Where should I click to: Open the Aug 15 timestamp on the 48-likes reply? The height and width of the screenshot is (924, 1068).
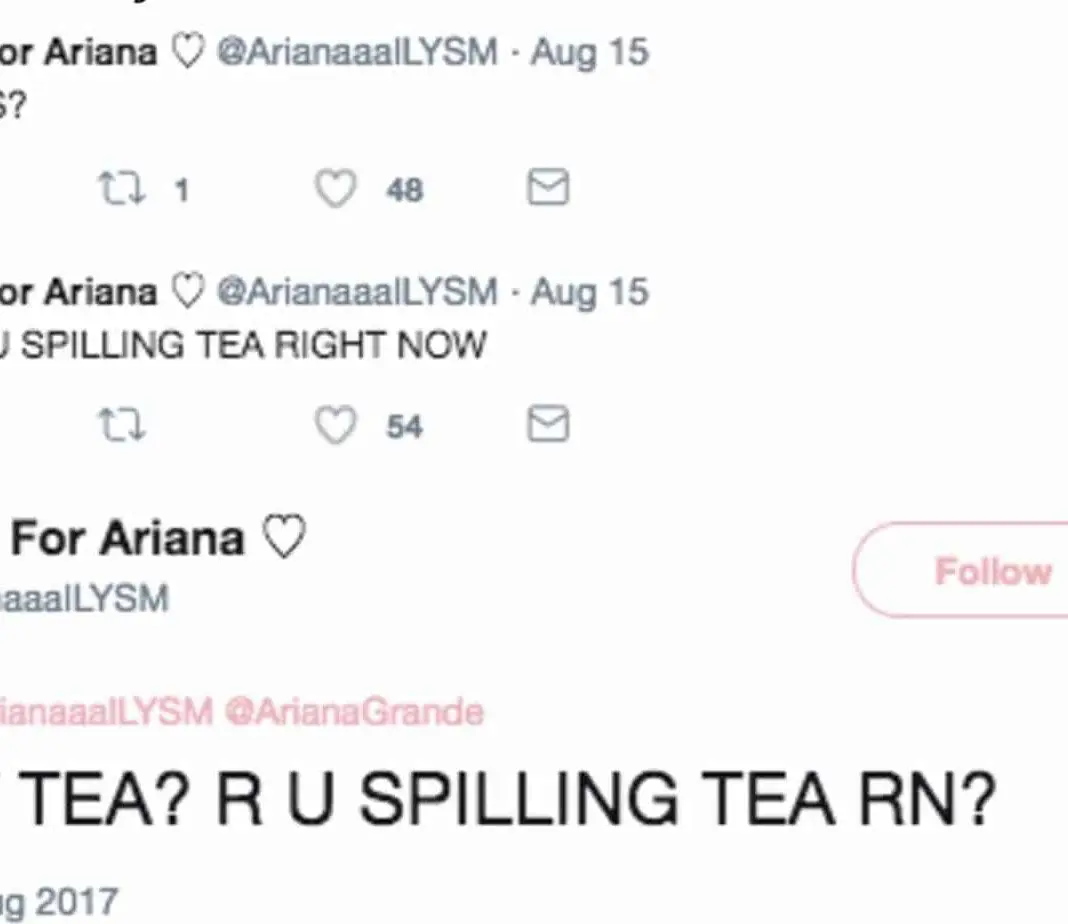[589, 52]
